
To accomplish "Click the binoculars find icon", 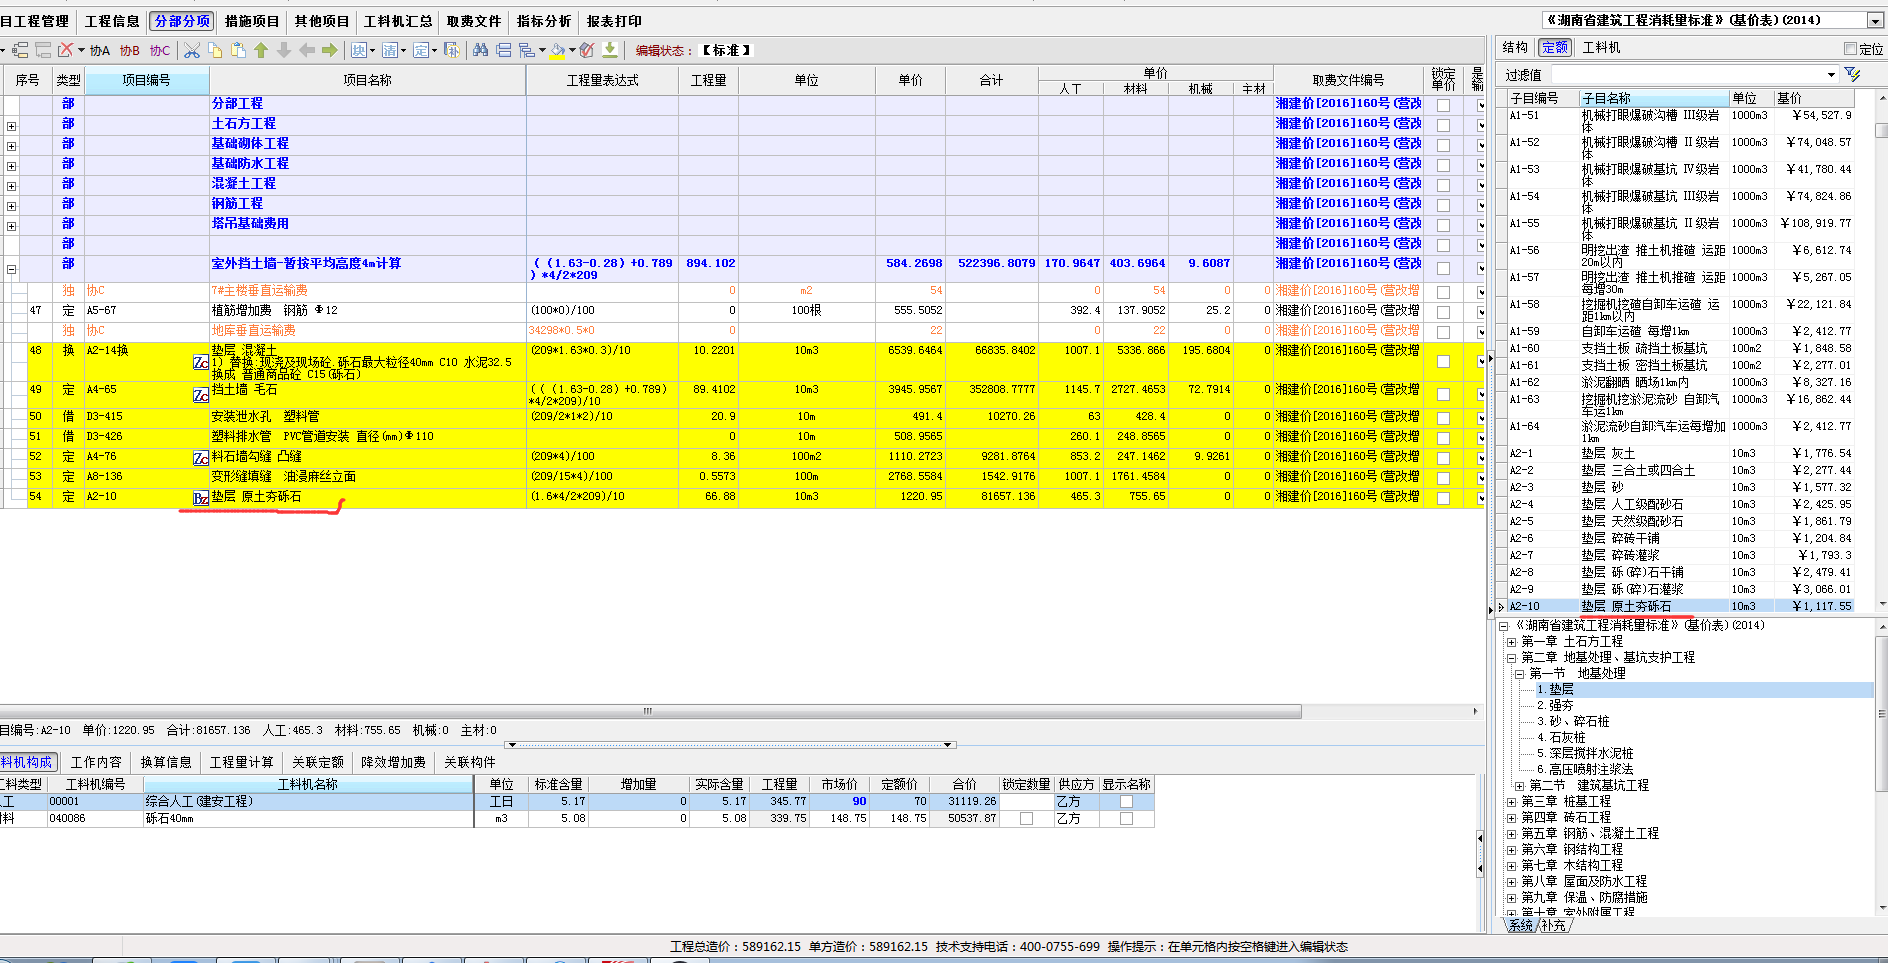I will (x=480, y=50).
